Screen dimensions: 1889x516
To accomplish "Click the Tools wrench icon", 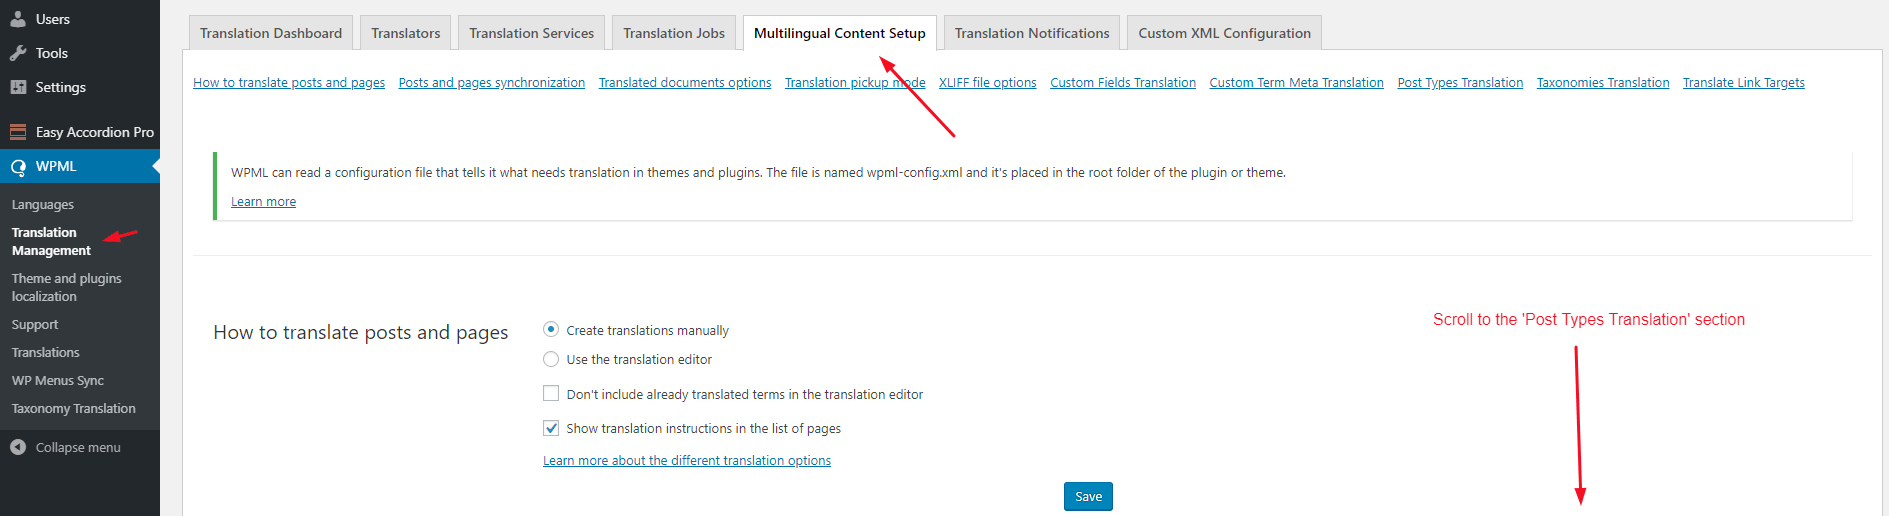I will (x=18, y=53).
